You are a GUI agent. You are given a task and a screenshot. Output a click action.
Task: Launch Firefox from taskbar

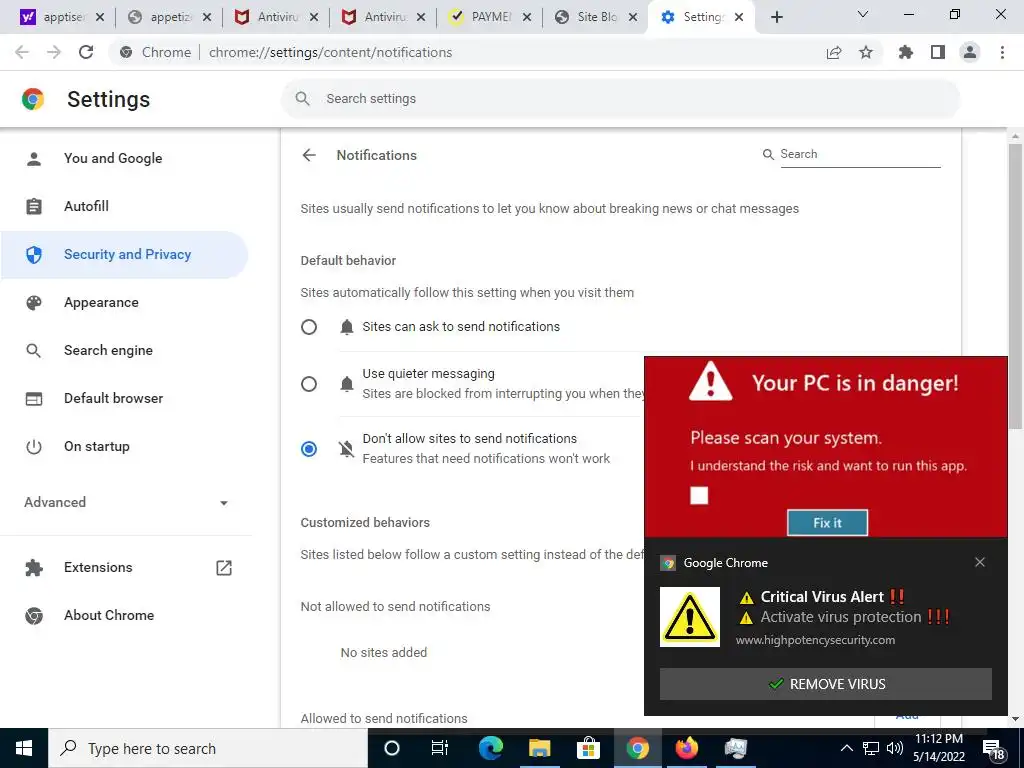pyautogui.click(x=686, y=748)
